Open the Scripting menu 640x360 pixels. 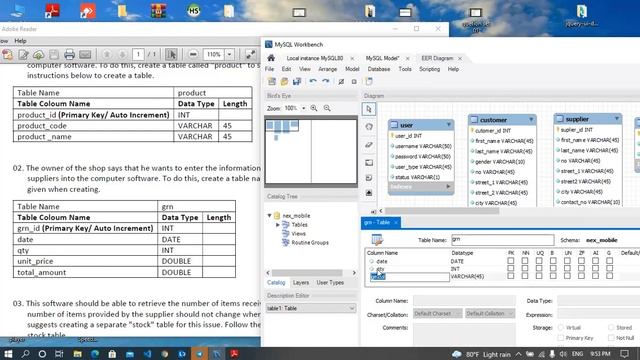tap(429, 69)
